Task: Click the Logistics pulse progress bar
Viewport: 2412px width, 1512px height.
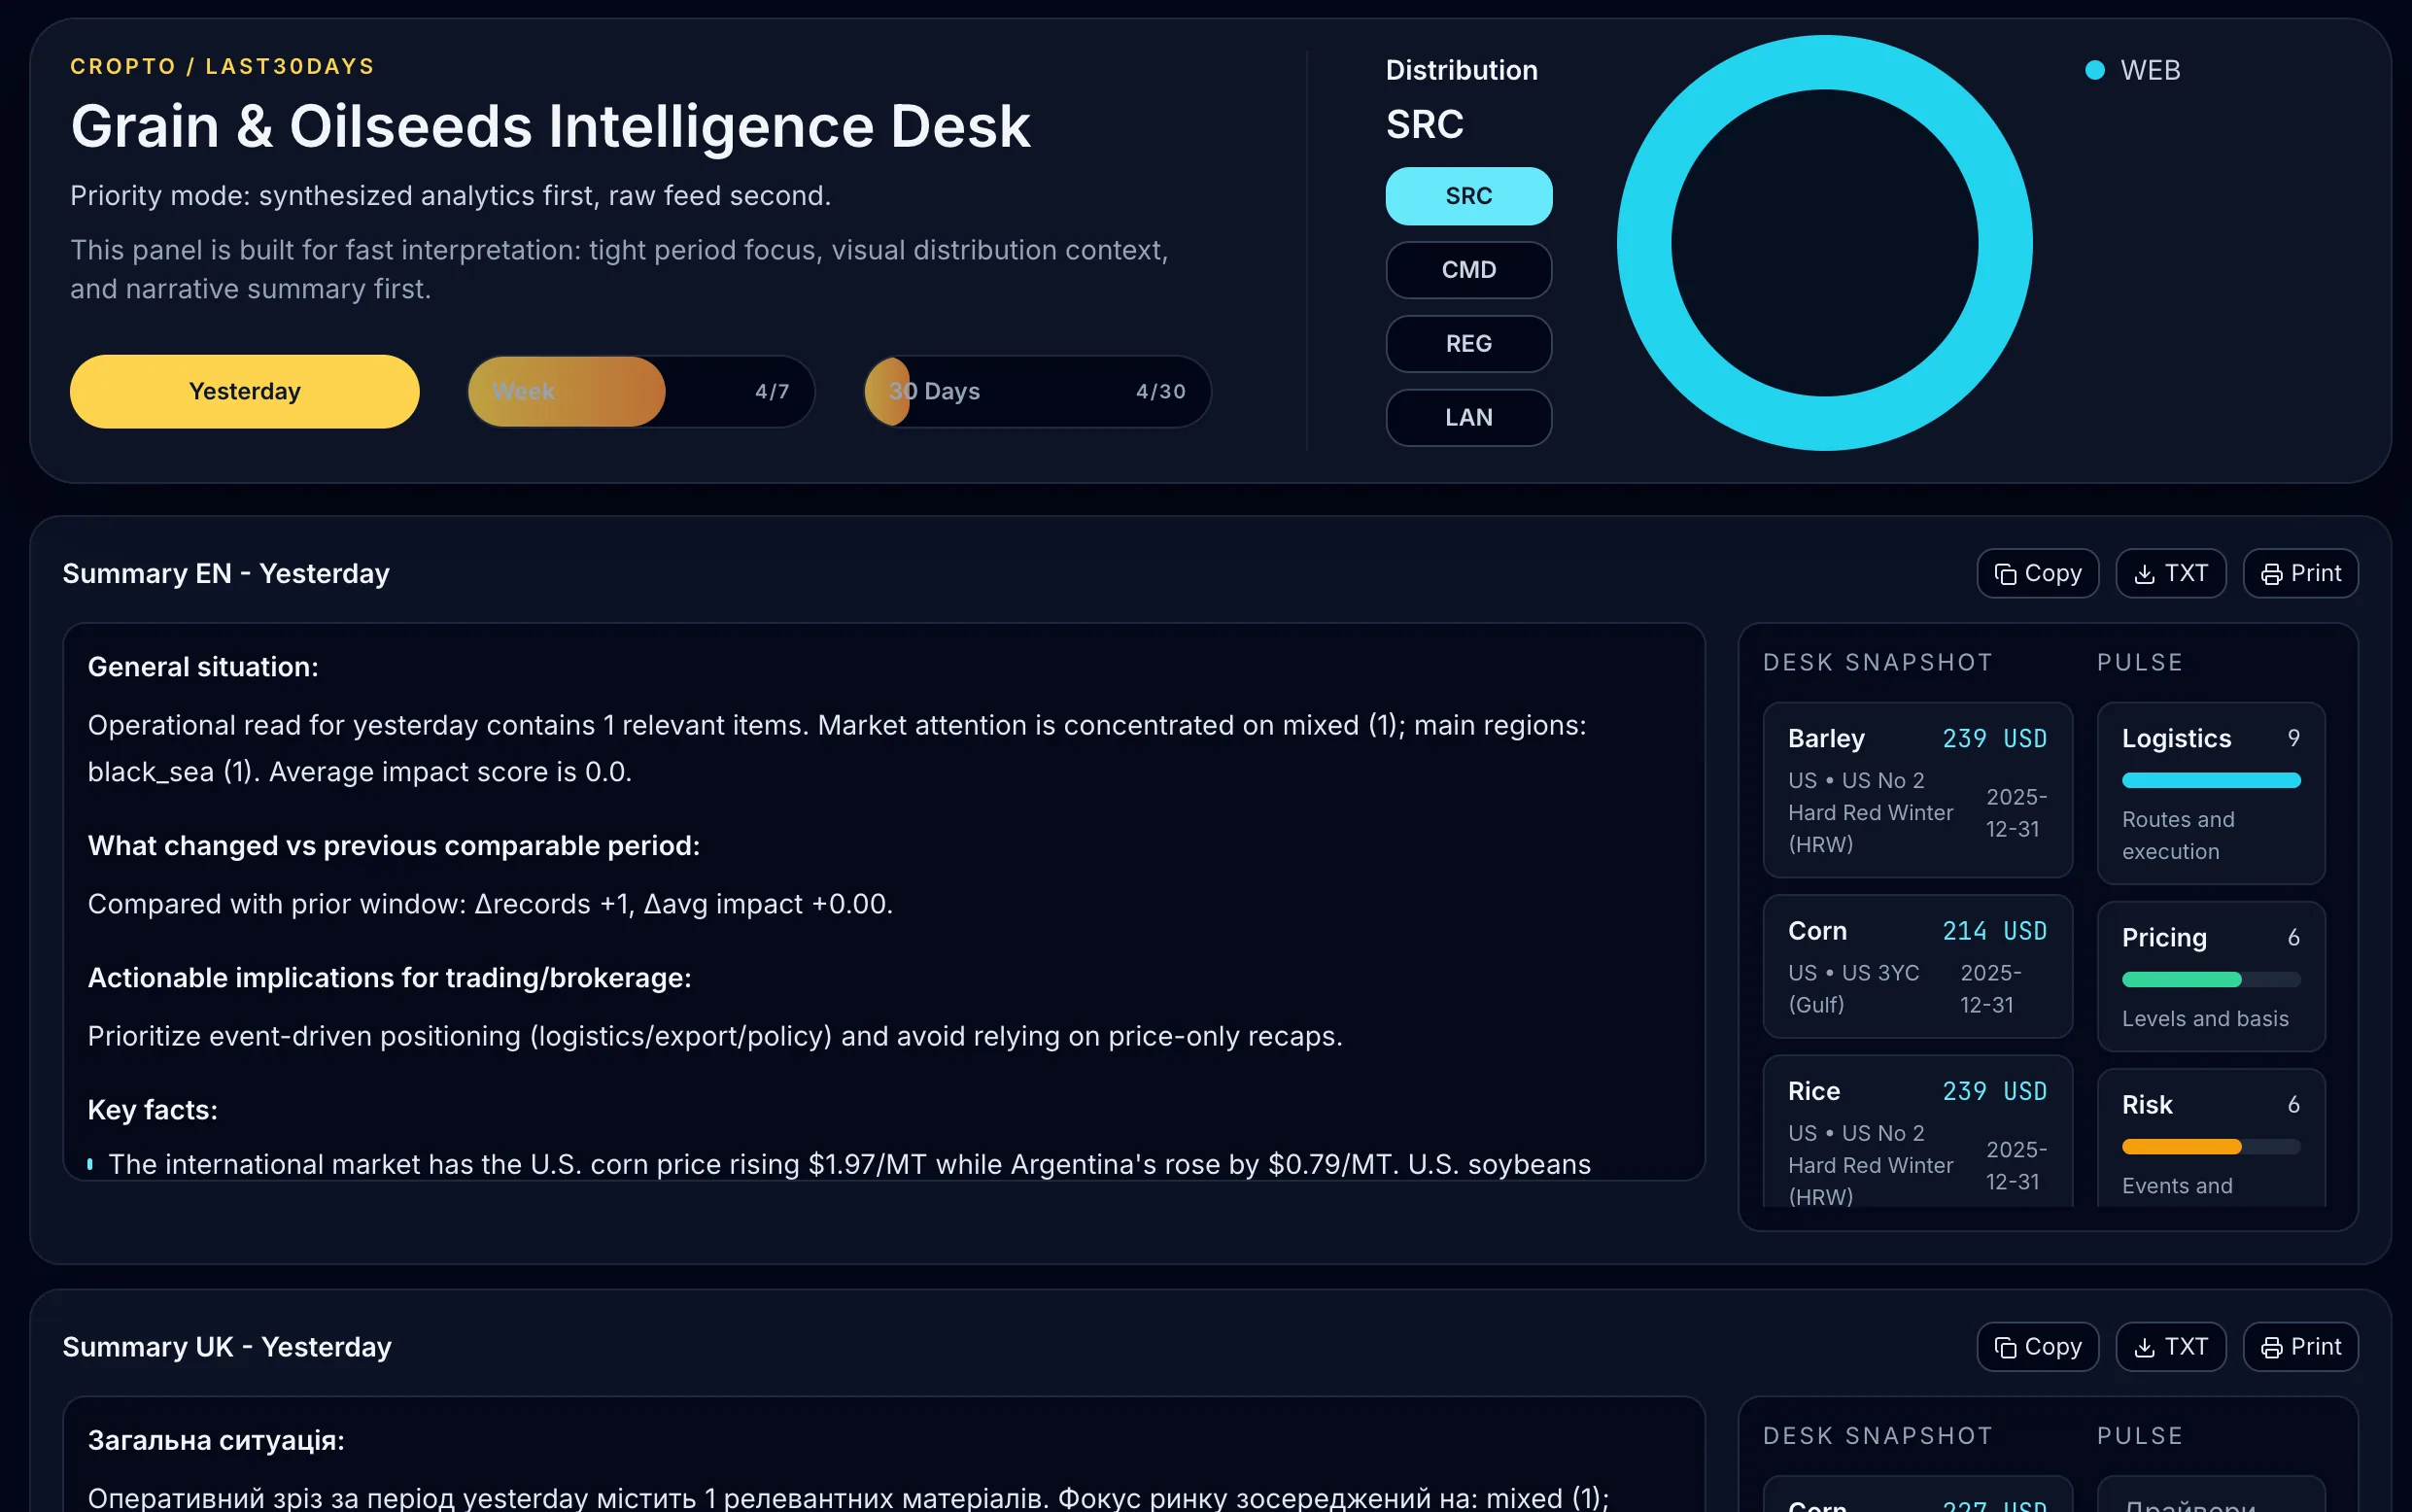Action: [x=2210, y=780]
